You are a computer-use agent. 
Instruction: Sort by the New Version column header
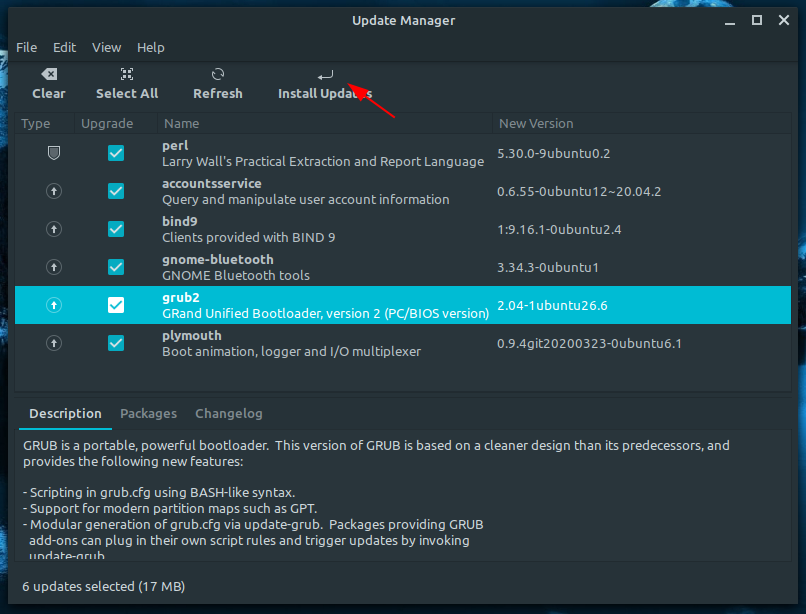coord(642,123)
